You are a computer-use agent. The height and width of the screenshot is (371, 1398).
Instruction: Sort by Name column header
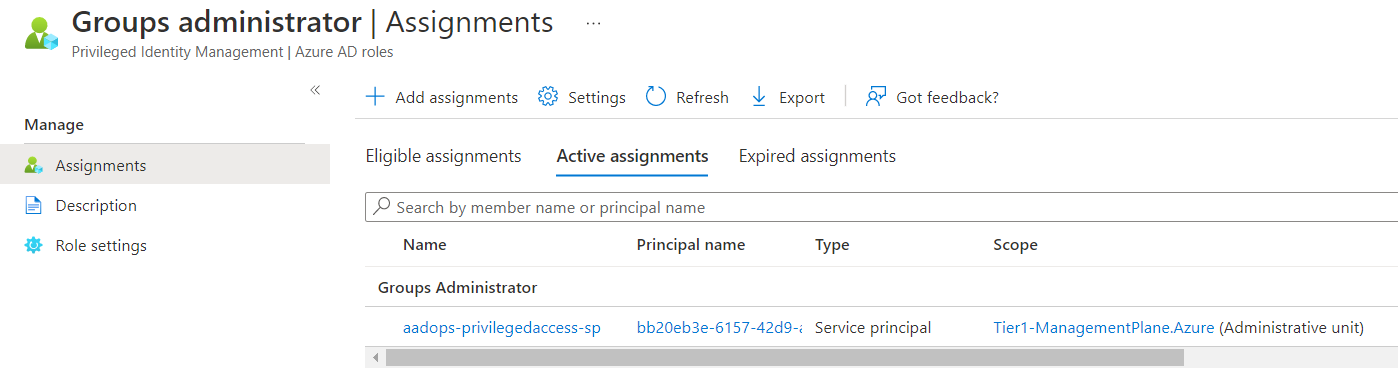tap(425, 245)
